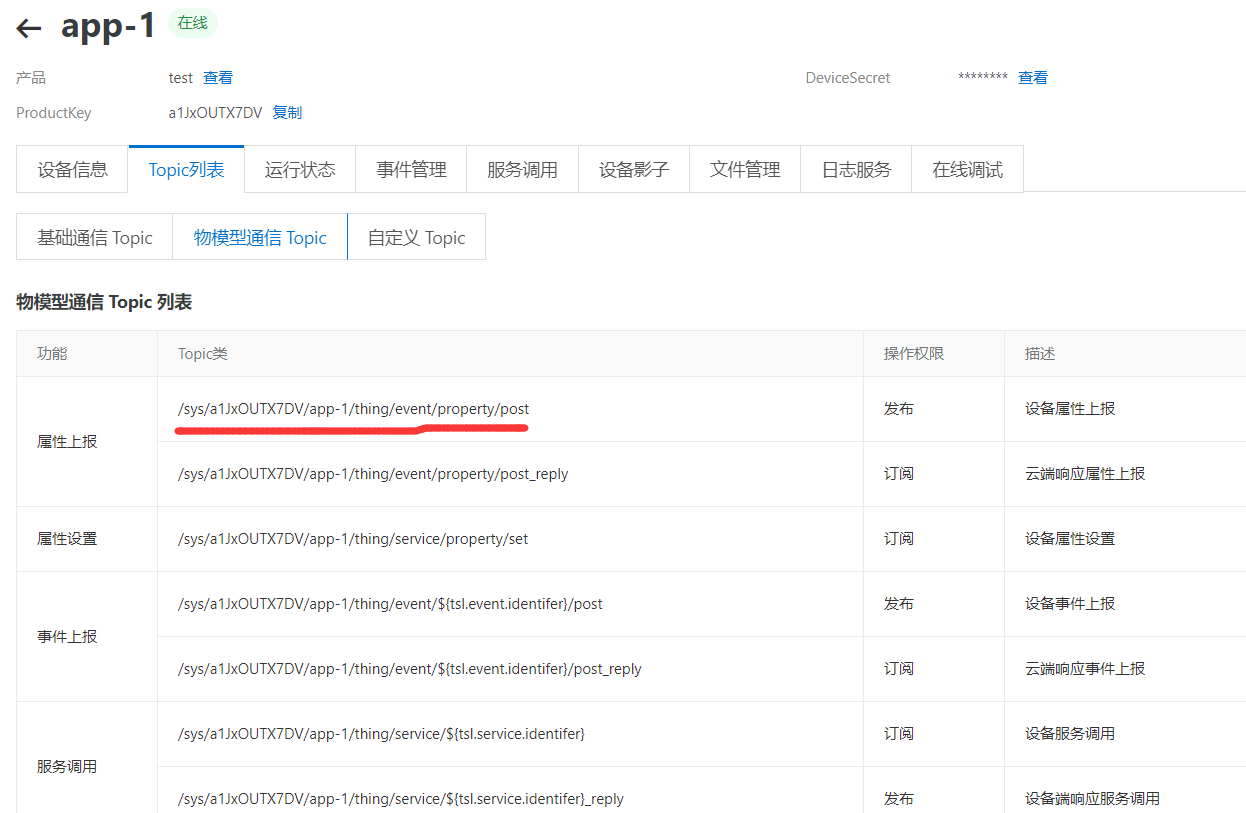Click the 设备端响应服务调用 description
1246x813 pixels.
(1092, 798)
